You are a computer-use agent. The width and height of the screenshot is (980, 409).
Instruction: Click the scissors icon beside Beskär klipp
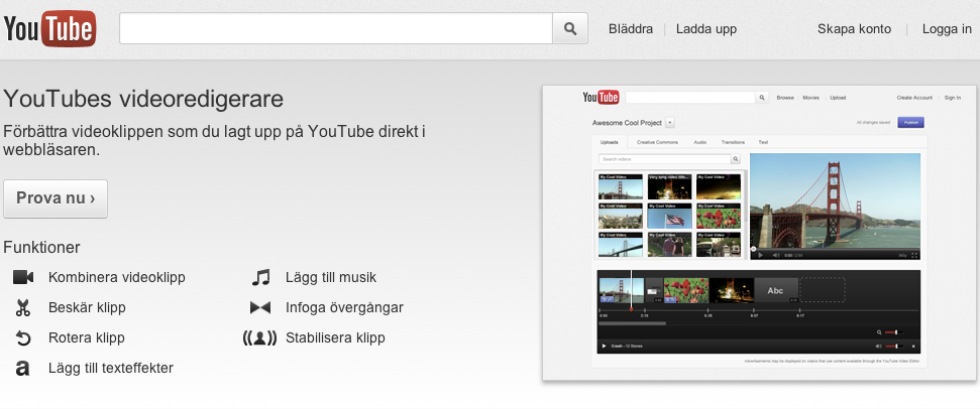[23, 308]
